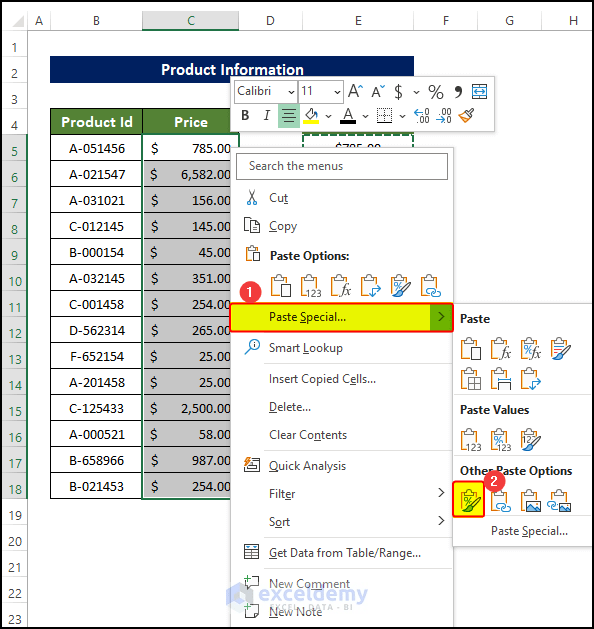Click Decrease Font Size icon in mini toolbar

coord(378,91)
